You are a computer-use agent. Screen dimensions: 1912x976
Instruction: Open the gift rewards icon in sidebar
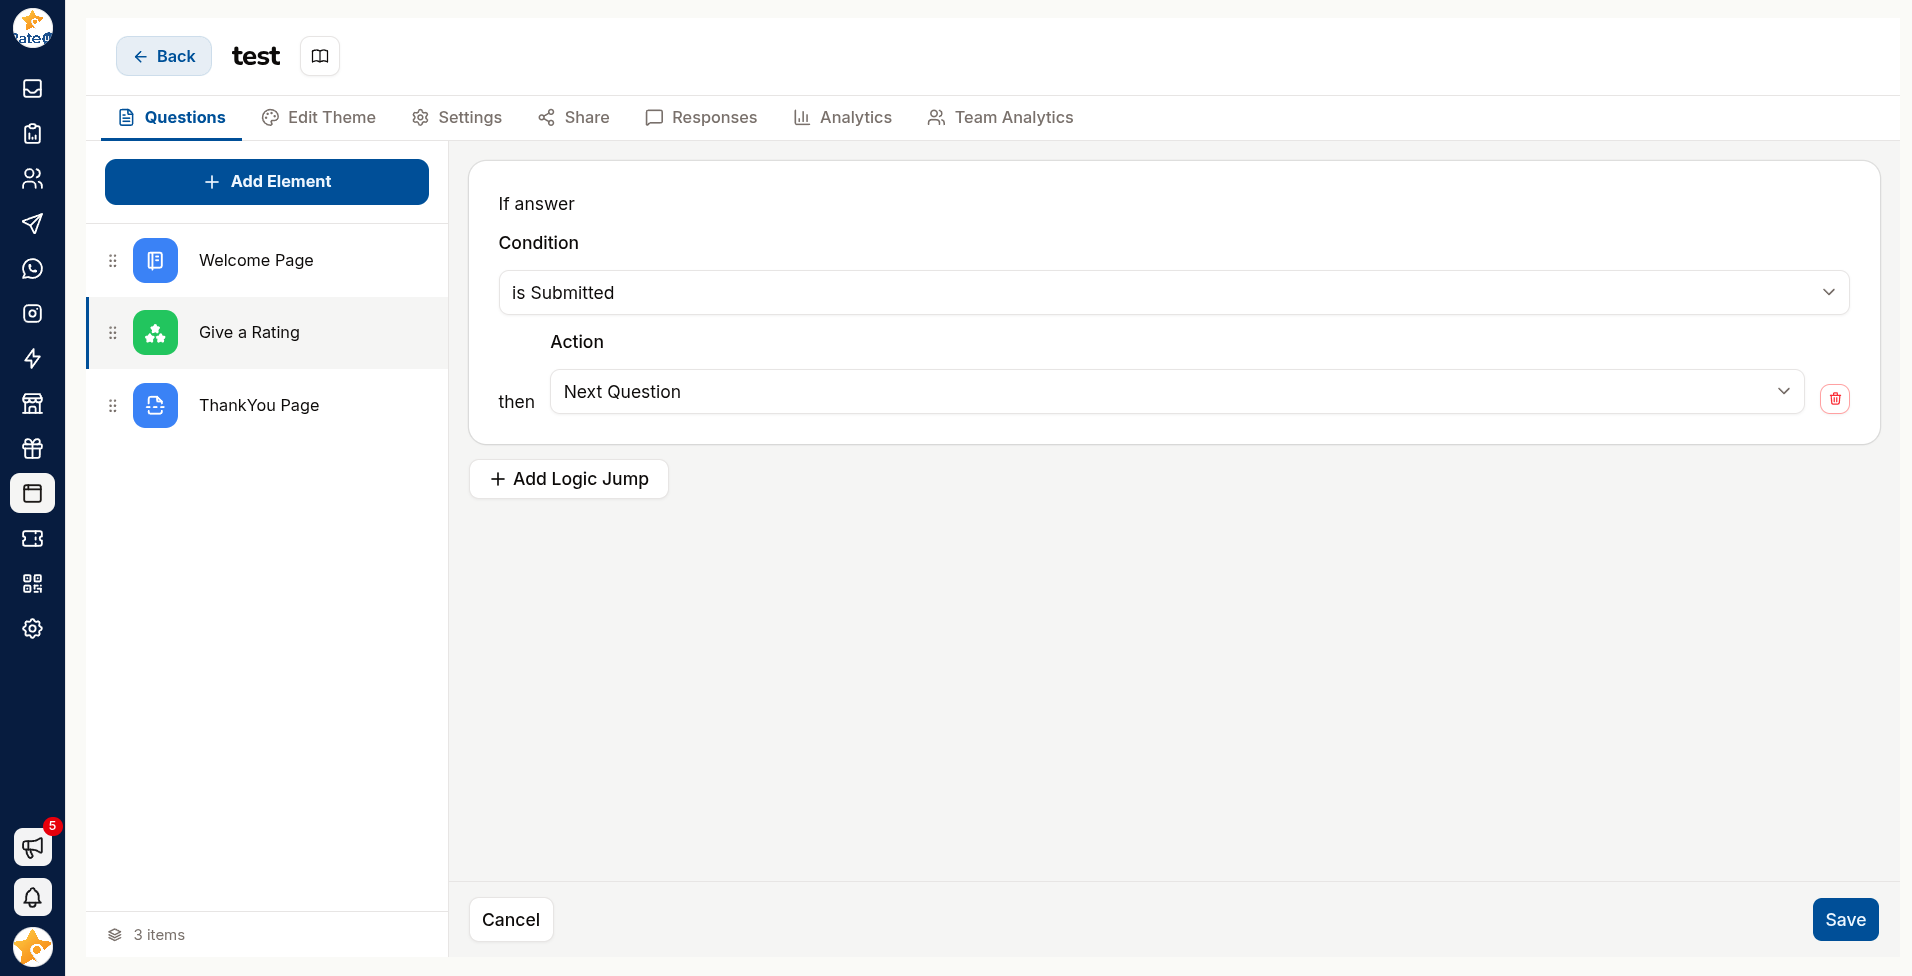(32, 449)
